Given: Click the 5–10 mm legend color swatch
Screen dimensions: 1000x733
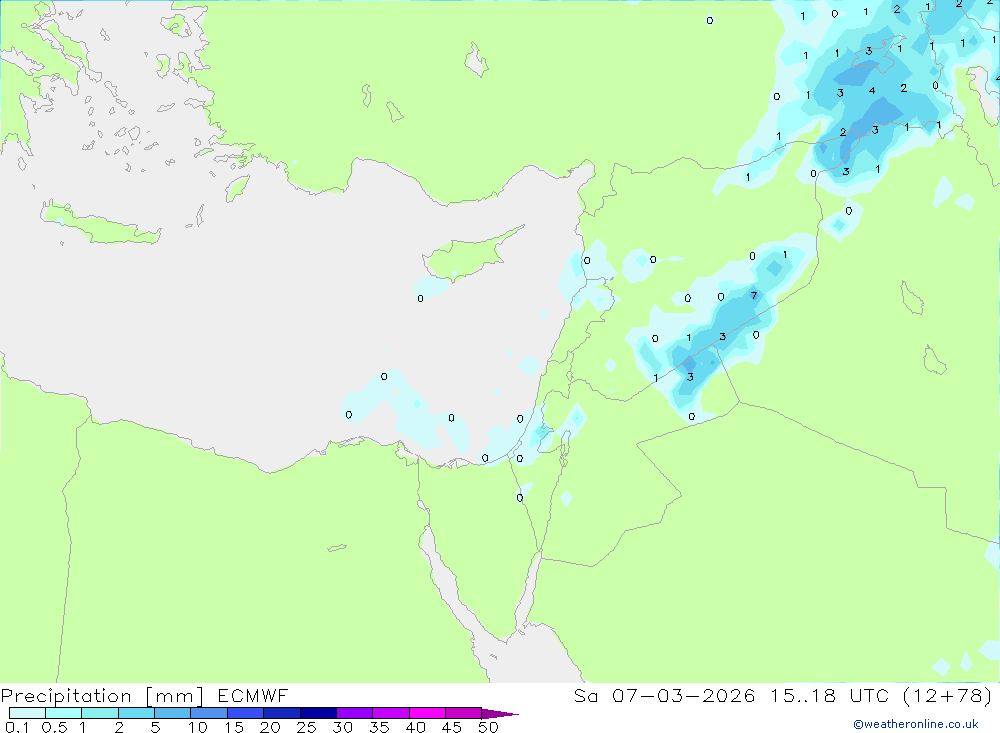Looking at the screenshot, I should (173, 713).
